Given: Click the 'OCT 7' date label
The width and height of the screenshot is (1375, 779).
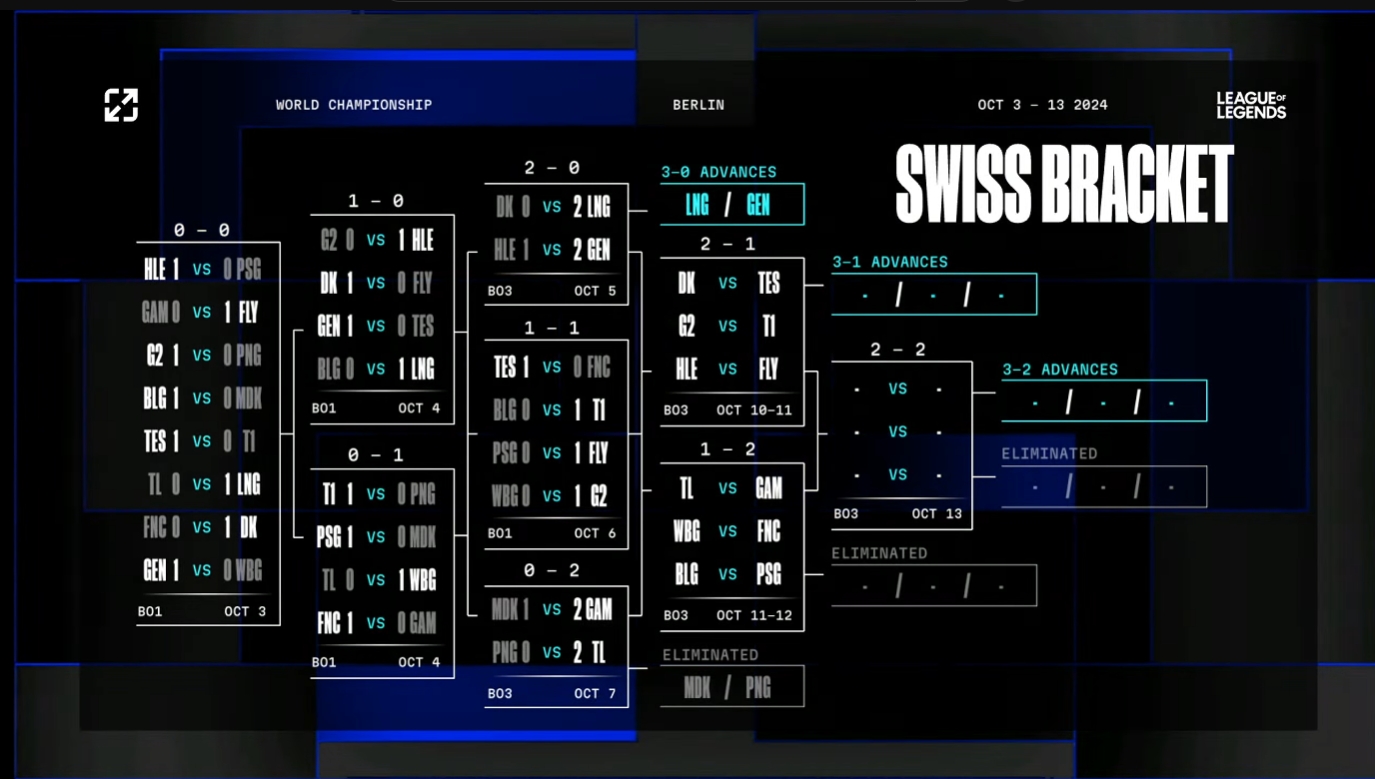Looking at the screenshot, I should coord(595,693).
